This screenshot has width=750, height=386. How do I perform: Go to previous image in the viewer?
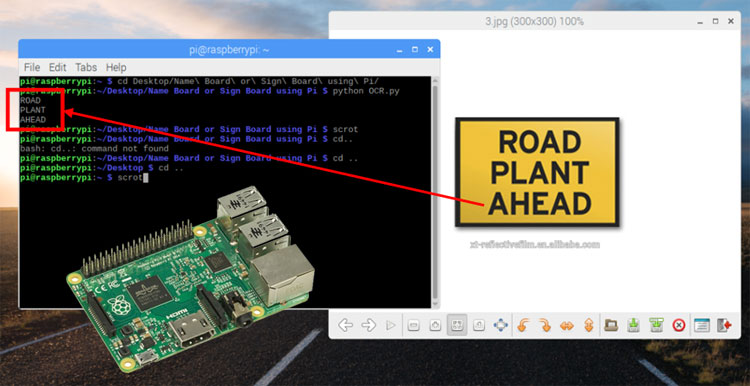pos(345,326)
